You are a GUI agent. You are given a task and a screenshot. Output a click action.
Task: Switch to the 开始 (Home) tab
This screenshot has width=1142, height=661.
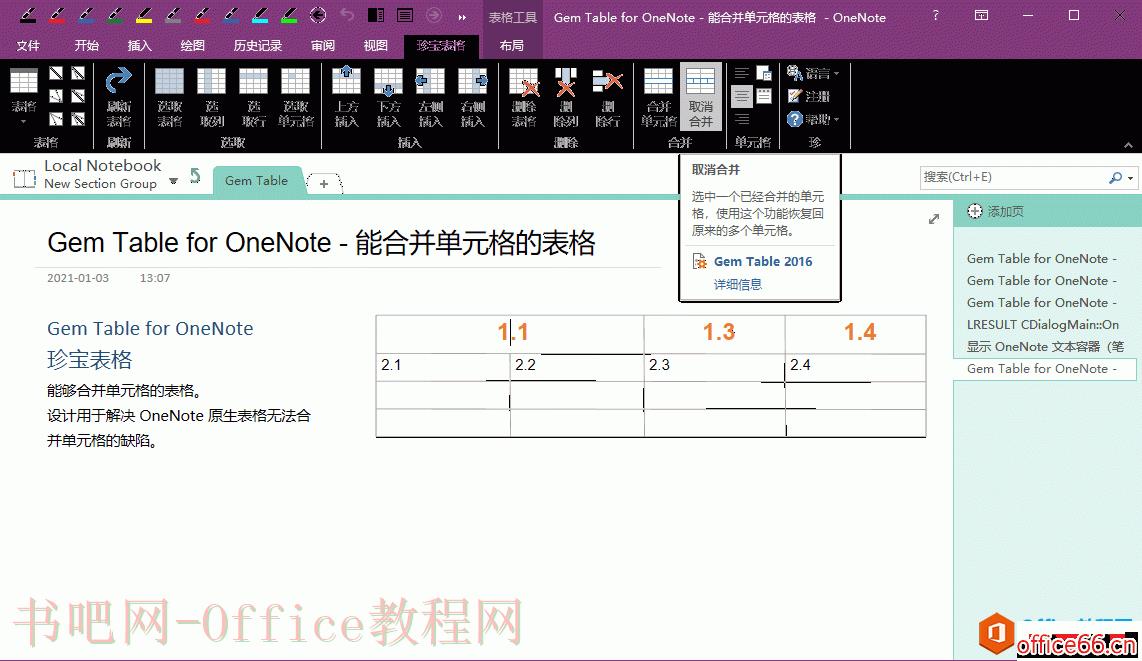click(86, 45)
